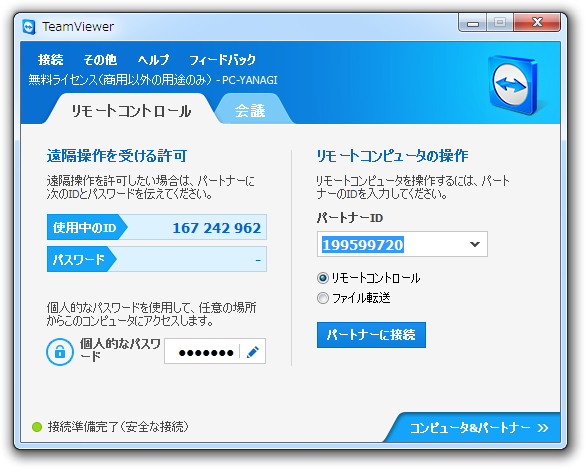
Task: Open the フィードバック menu
Action: [x=222, y=60]
